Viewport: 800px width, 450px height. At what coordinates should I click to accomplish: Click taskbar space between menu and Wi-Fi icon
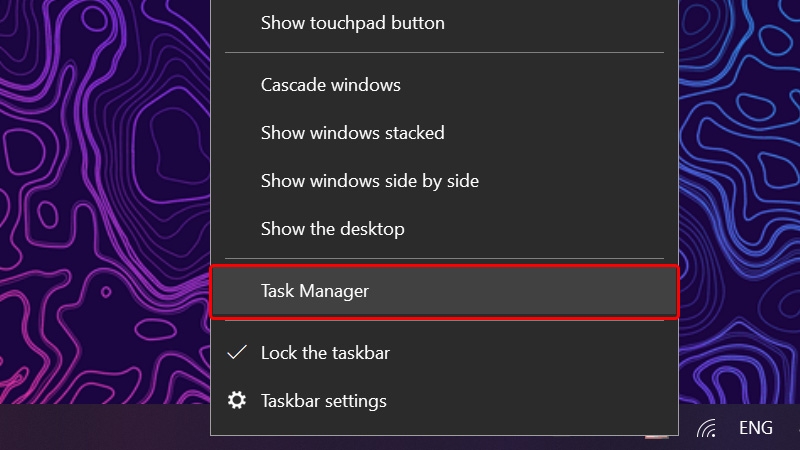(687, 428)
